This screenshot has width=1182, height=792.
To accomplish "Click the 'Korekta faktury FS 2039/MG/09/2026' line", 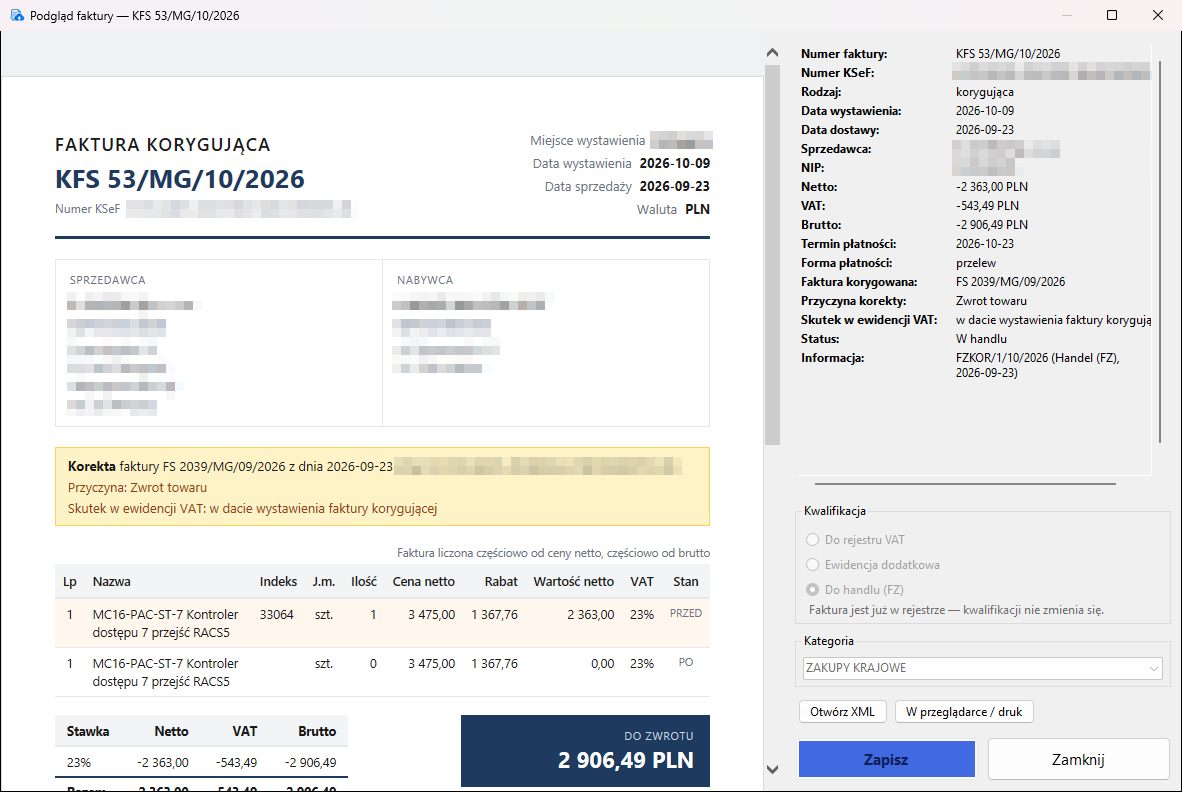I will tap(230, 466).
